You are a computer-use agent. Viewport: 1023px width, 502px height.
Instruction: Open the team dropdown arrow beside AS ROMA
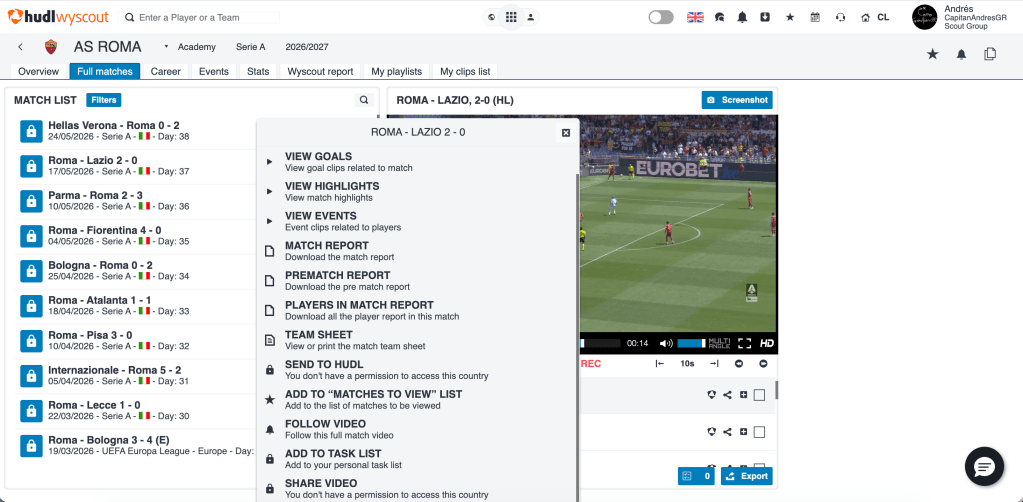[x=166, y=46]
